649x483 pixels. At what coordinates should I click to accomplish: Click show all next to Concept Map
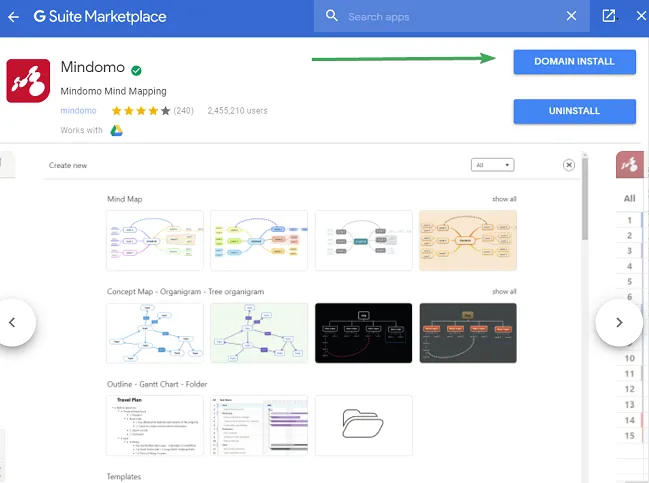point(504,292)
